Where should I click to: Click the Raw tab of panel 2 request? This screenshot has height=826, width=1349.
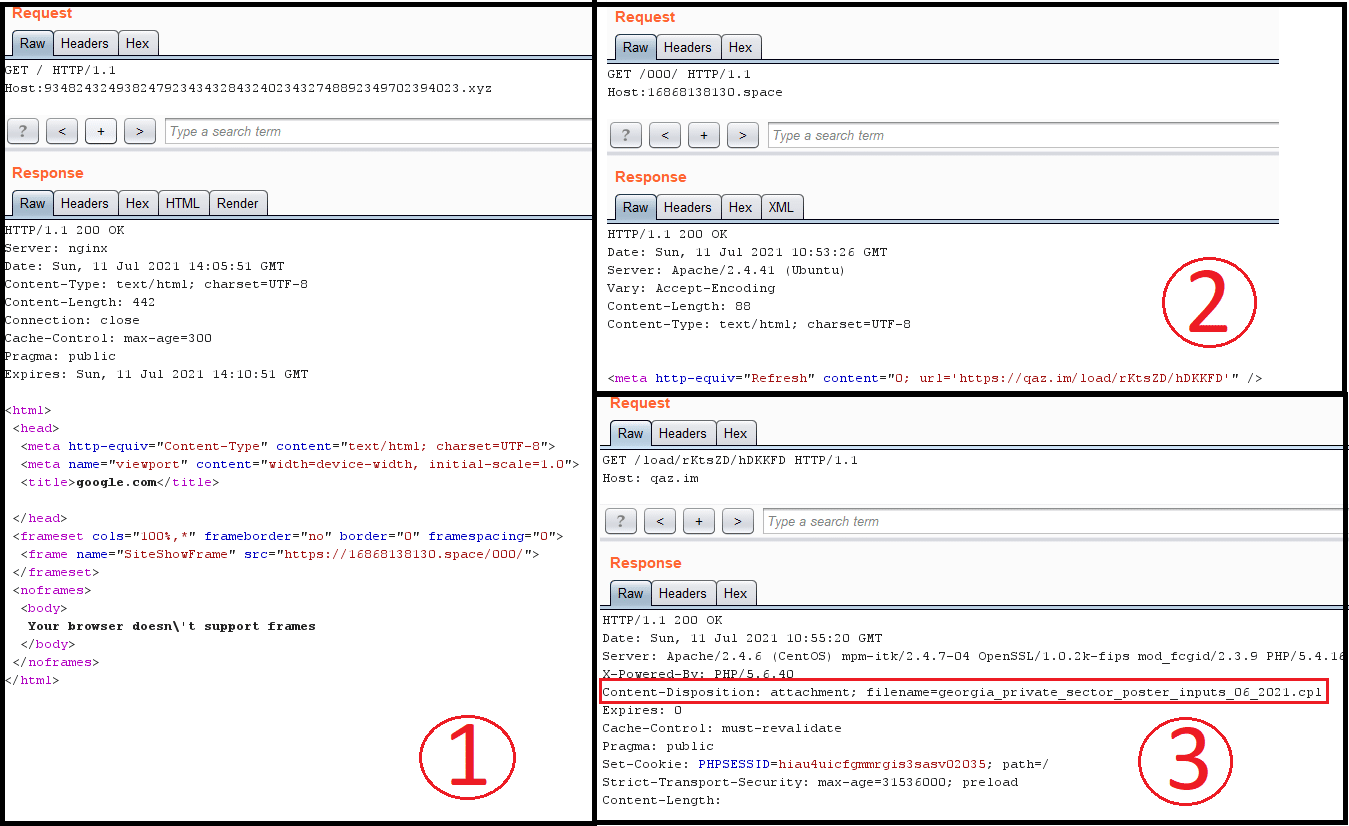pyautogui.click(x=636, y=47)
